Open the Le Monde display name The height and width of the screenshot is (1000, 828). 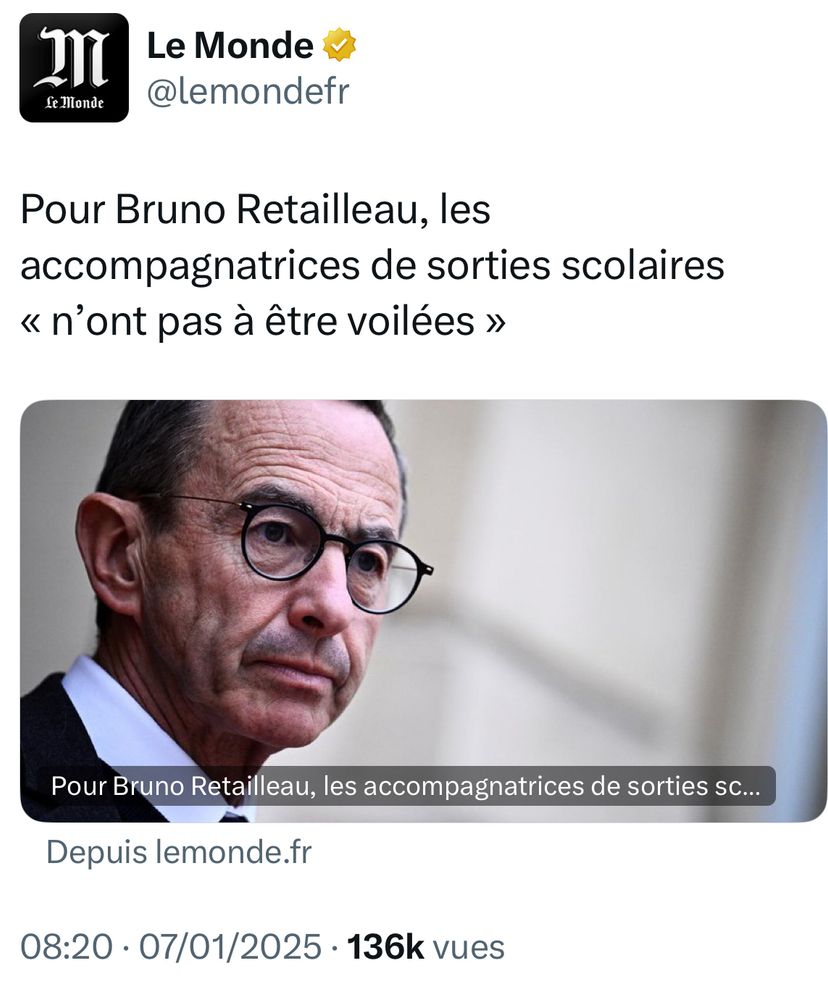point(230,45)
